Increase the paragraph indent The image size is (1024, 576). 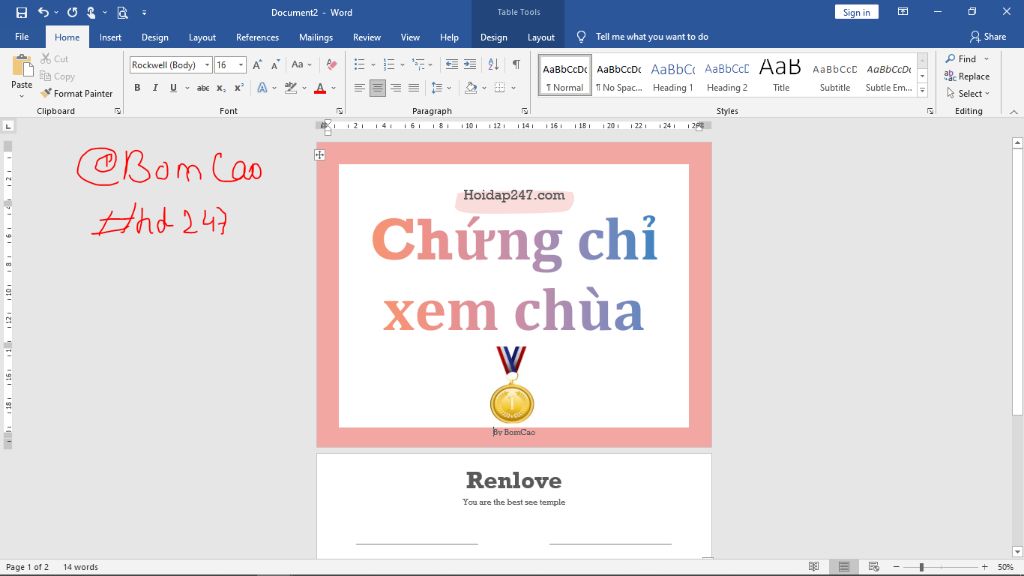pyautogui.click(x=470, y=64)
